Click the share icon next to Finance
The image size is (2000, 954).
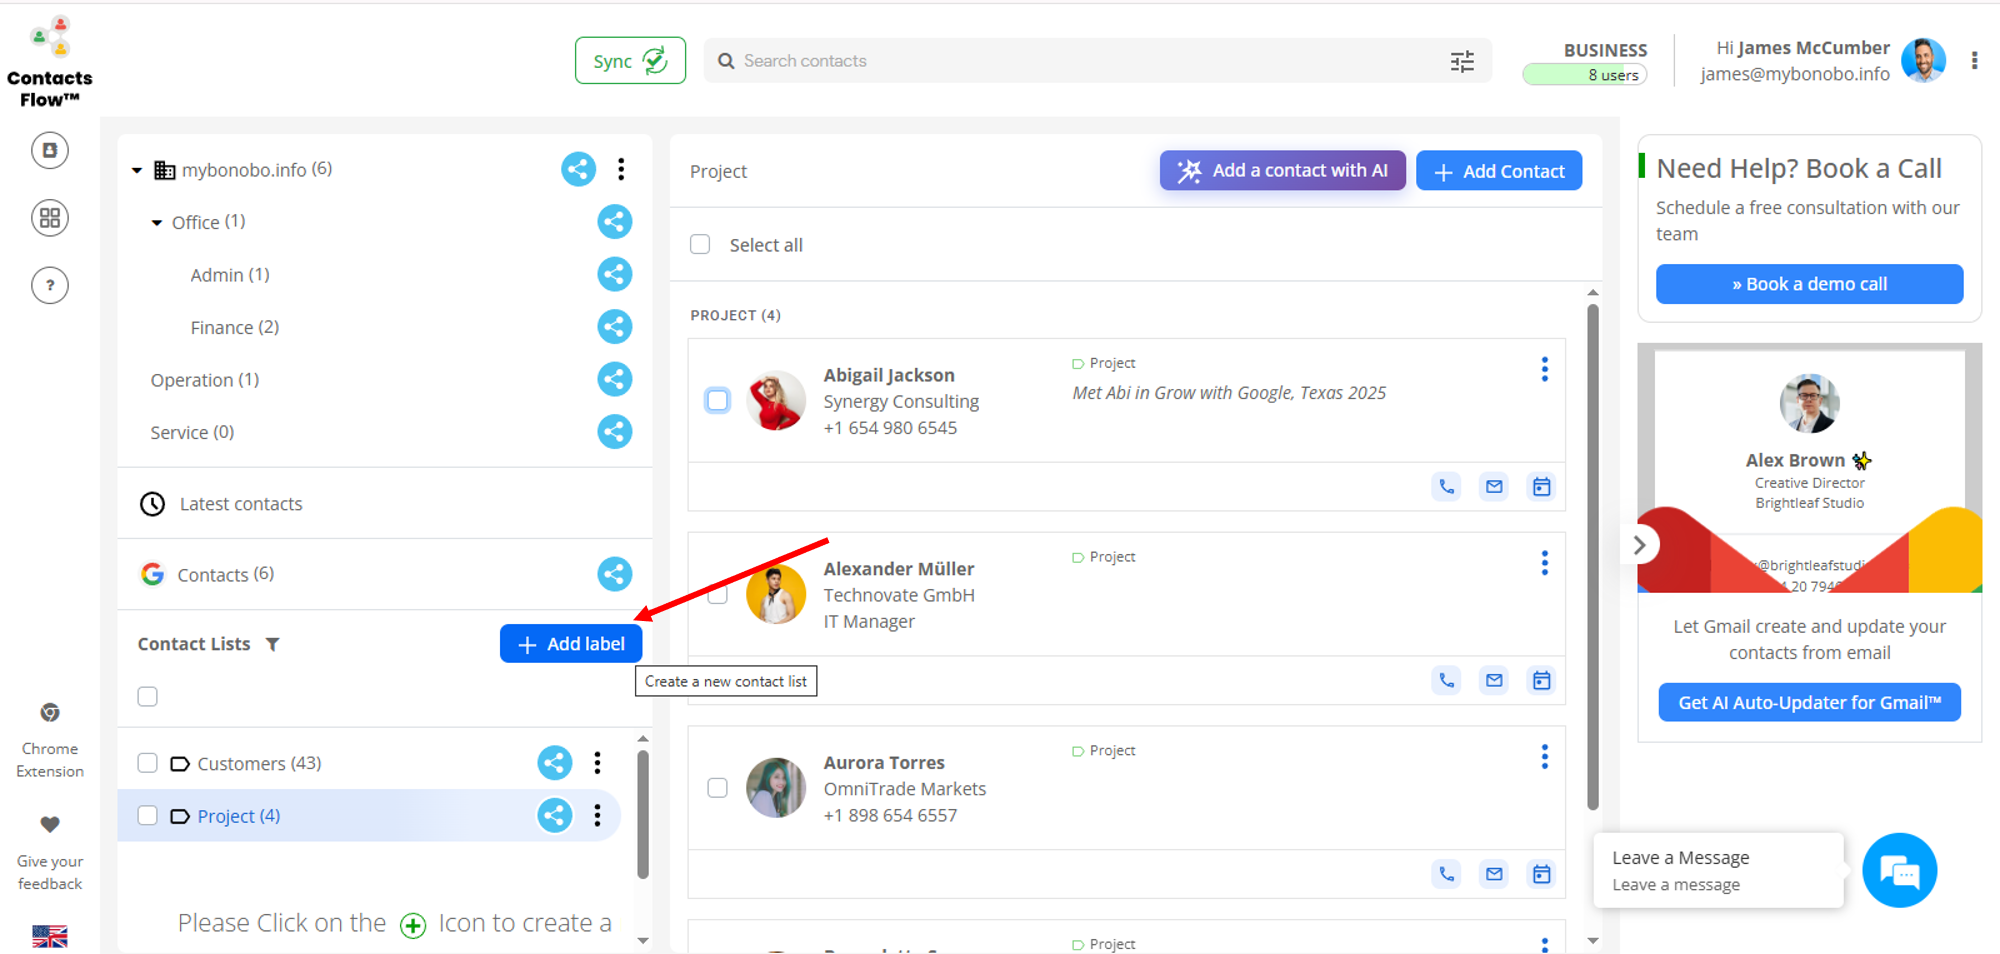coord(614,327)
